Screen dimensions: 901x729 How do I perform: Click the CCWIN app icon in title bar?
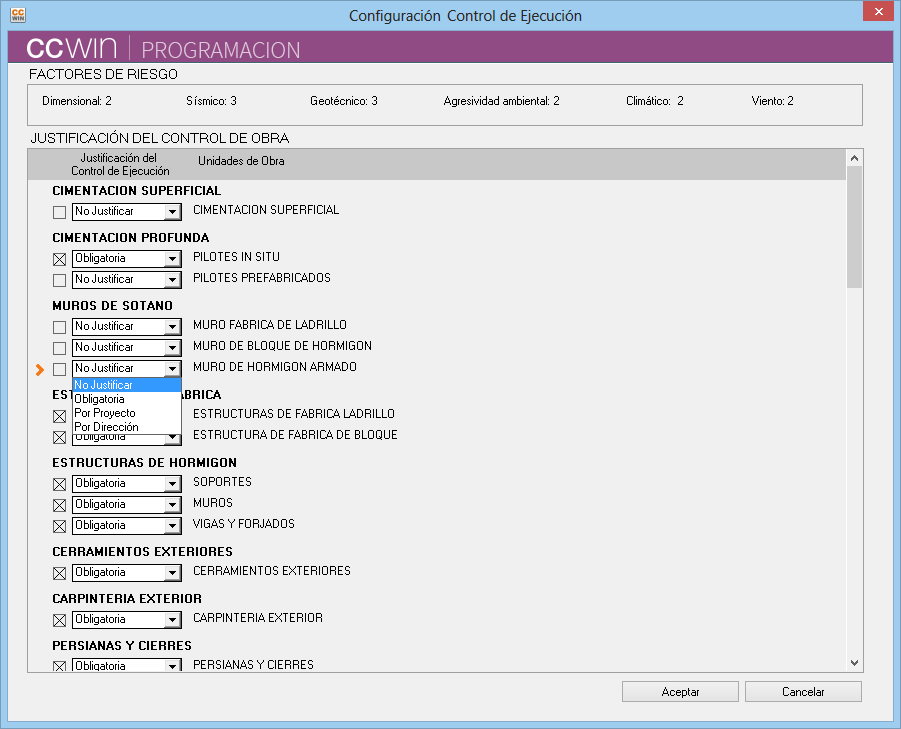(x=18, y=15)
